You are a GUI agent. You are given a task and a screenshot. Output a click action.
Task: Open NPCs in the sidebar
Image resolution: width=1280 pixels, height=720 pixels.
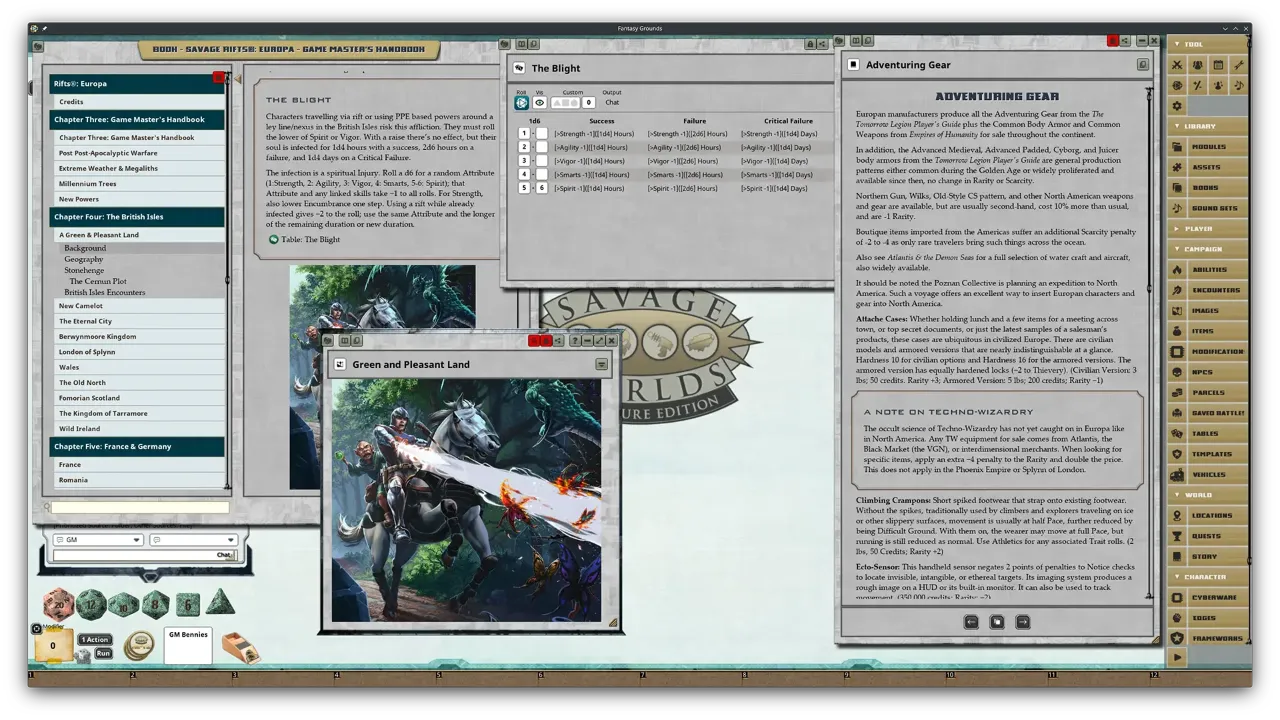[1207, 372]
